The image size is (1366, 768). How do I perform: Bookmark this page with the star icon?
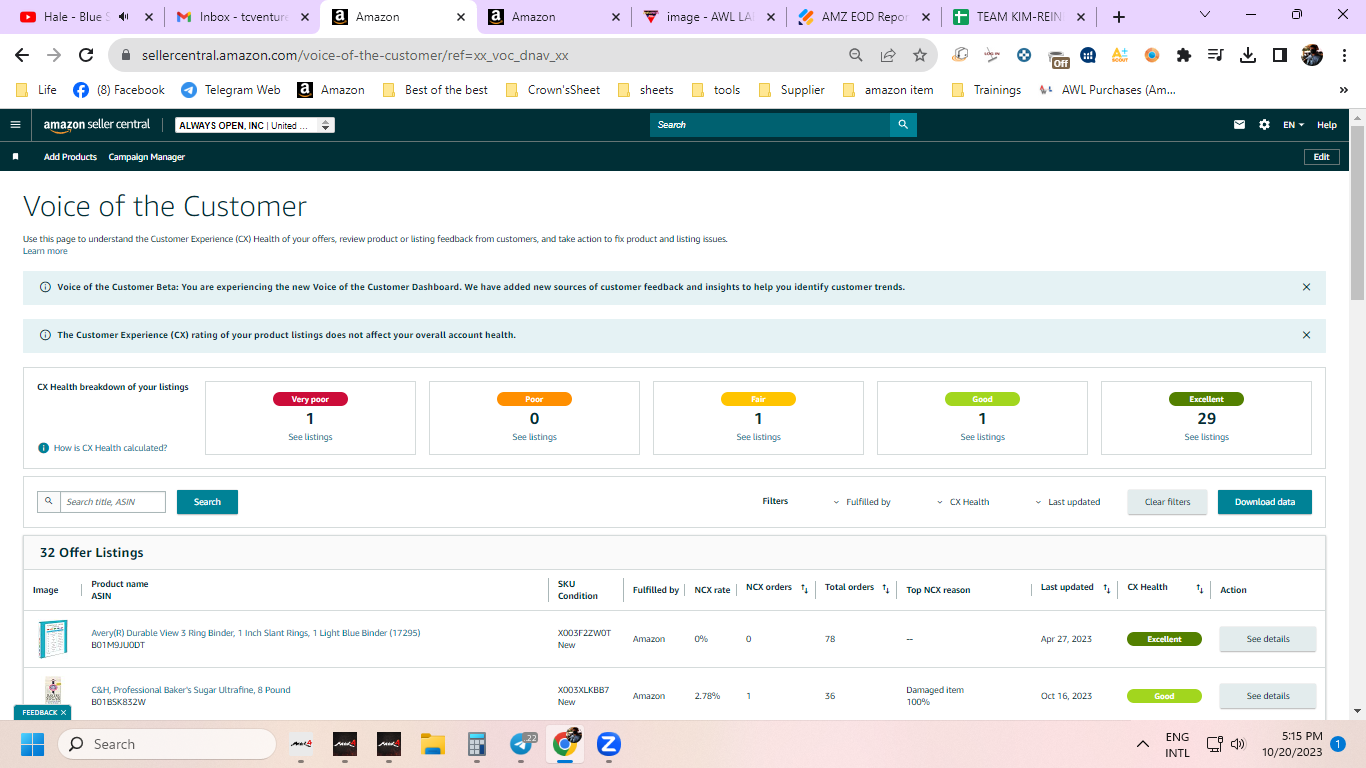pyautogui.click(x=919, y=55)
